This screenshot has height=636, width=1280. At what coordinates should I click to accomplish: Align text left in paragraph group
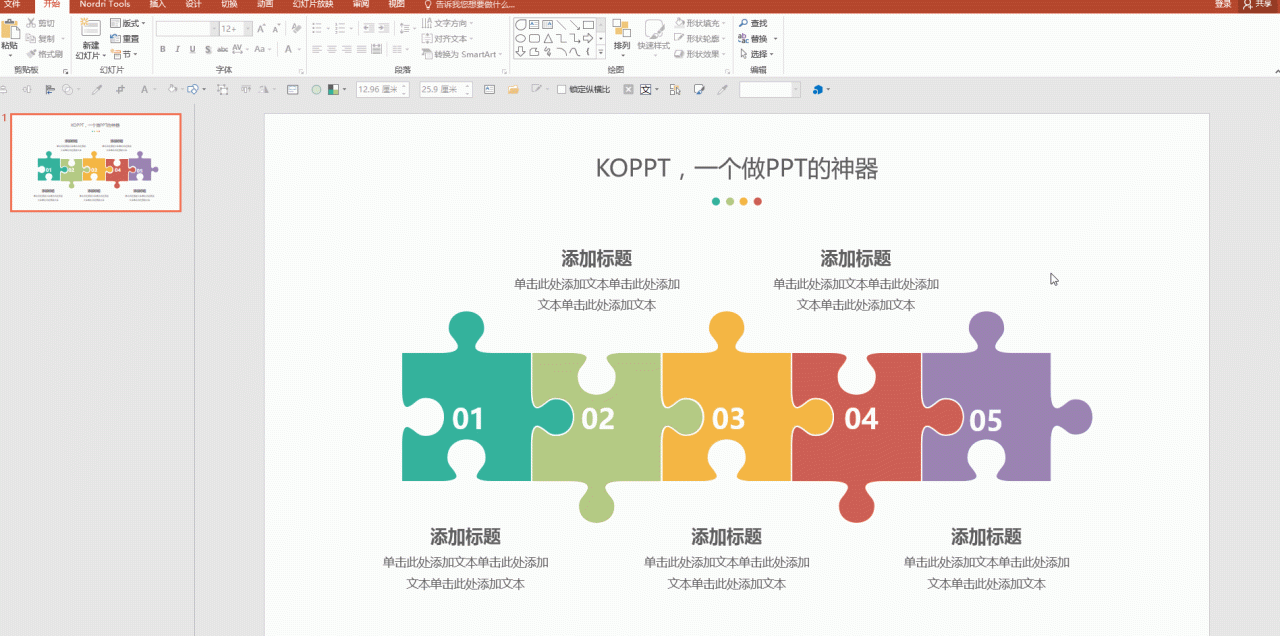click(x=316, y=49)
